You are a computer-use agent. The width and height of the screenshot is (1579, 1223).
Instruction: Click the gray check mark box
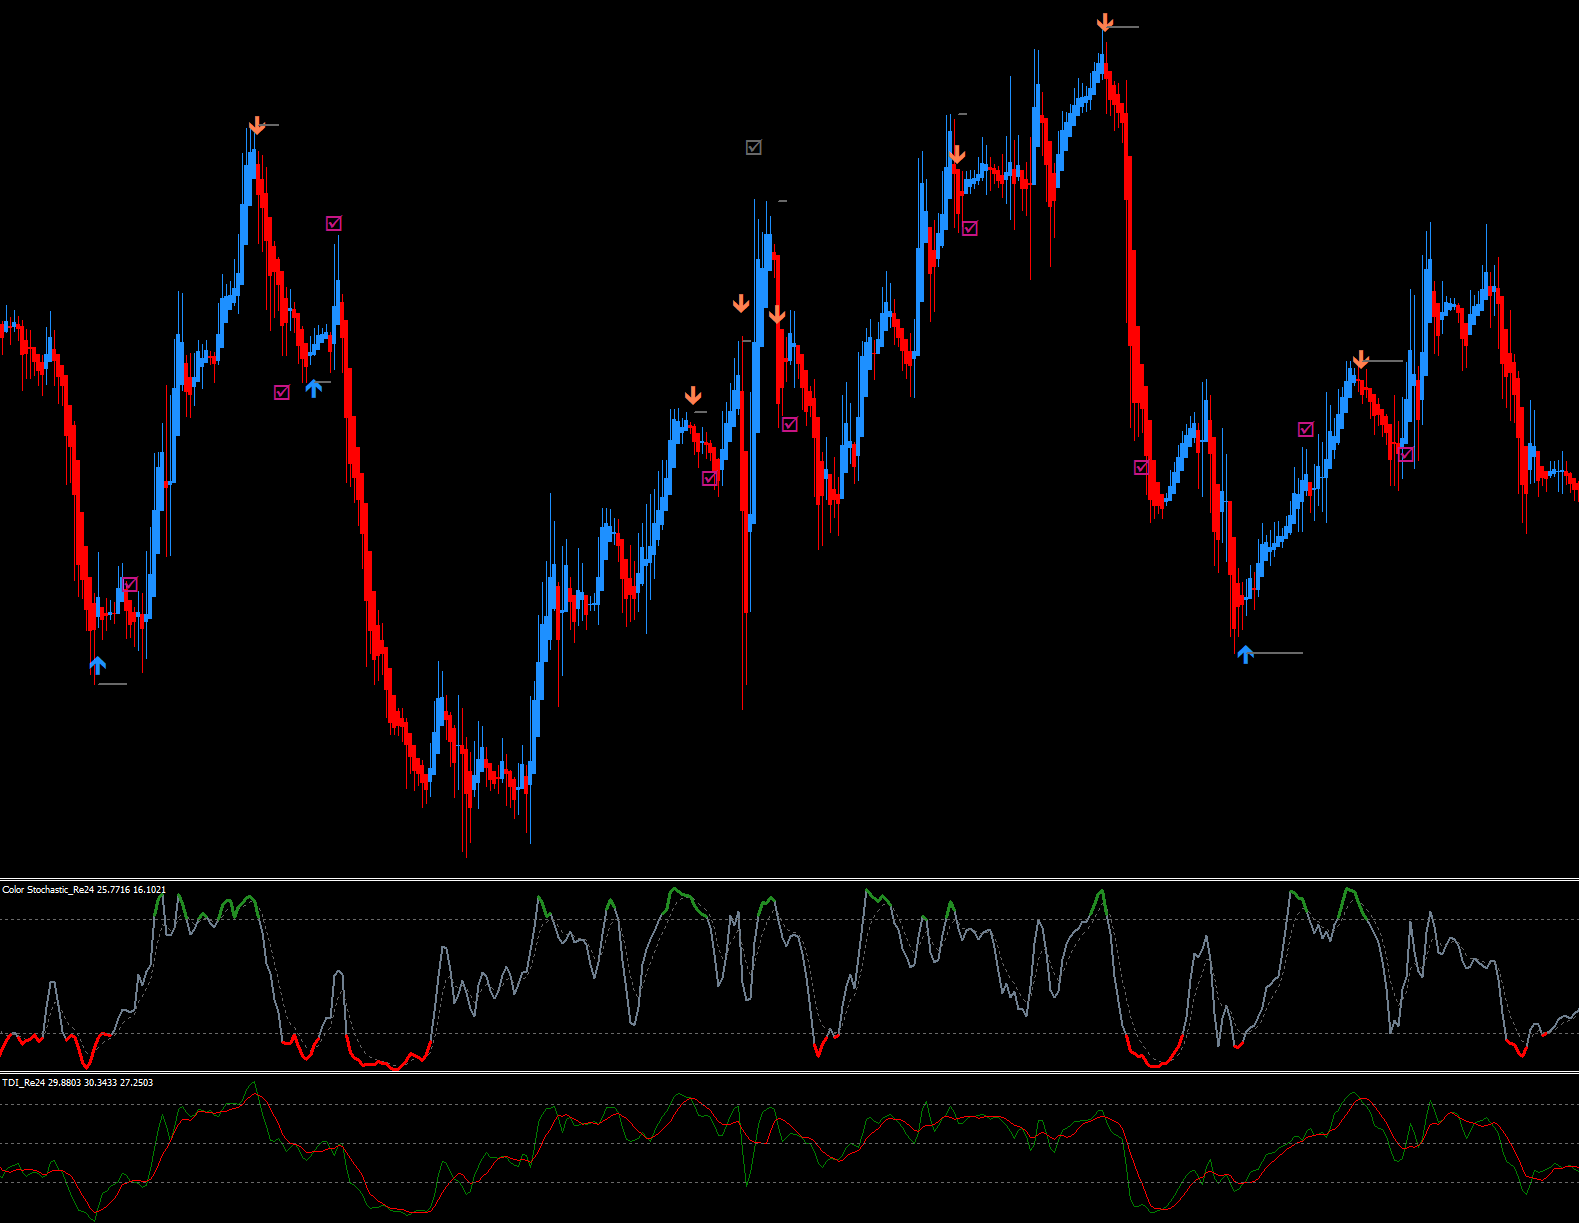click(754, 147)
